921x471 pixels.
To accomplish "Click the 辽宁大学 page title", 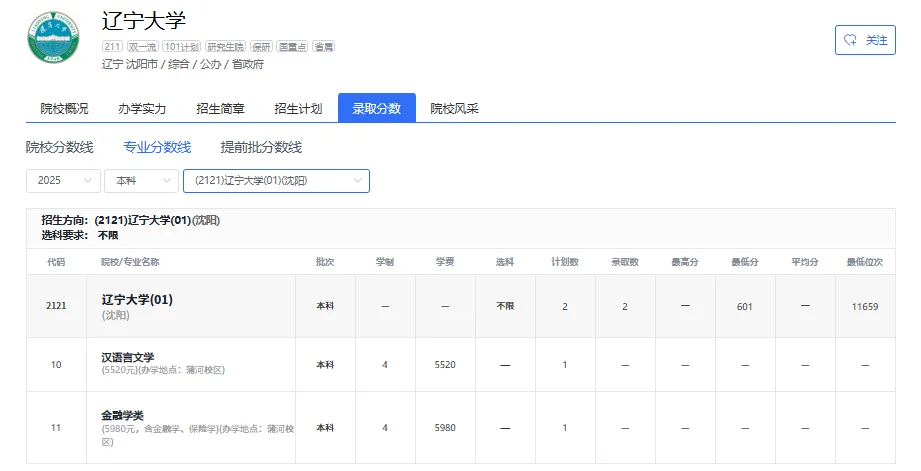I will [144, 21].
